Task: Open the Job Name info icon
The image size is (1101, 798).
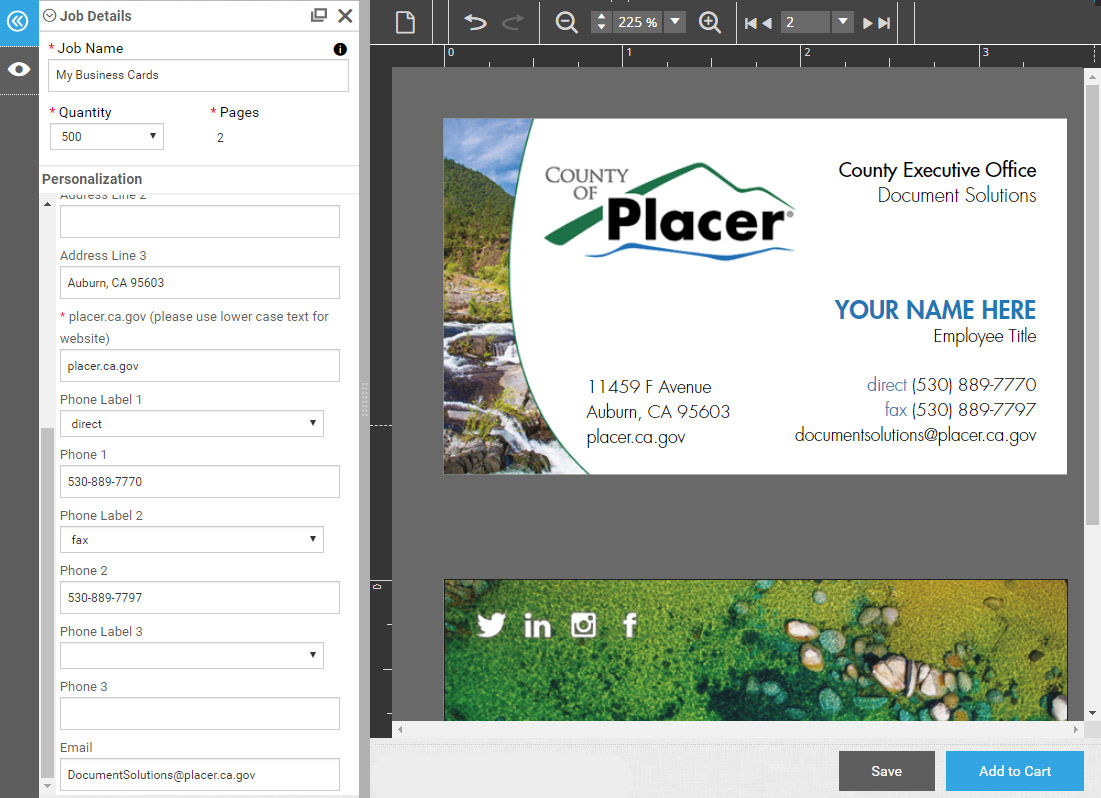Action: coord(340,49)
